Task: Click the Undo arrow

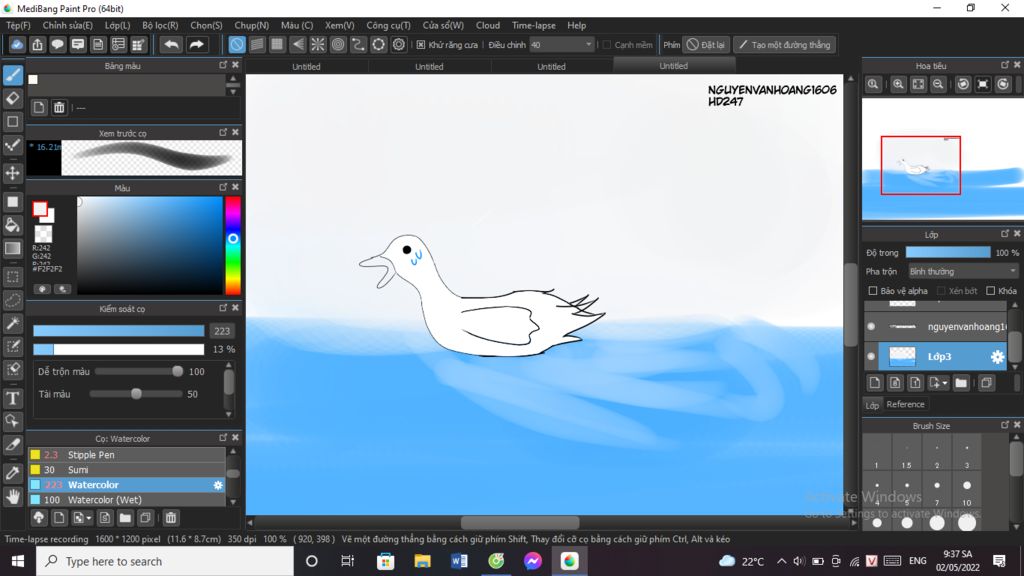Action: (x=171, y=44)
